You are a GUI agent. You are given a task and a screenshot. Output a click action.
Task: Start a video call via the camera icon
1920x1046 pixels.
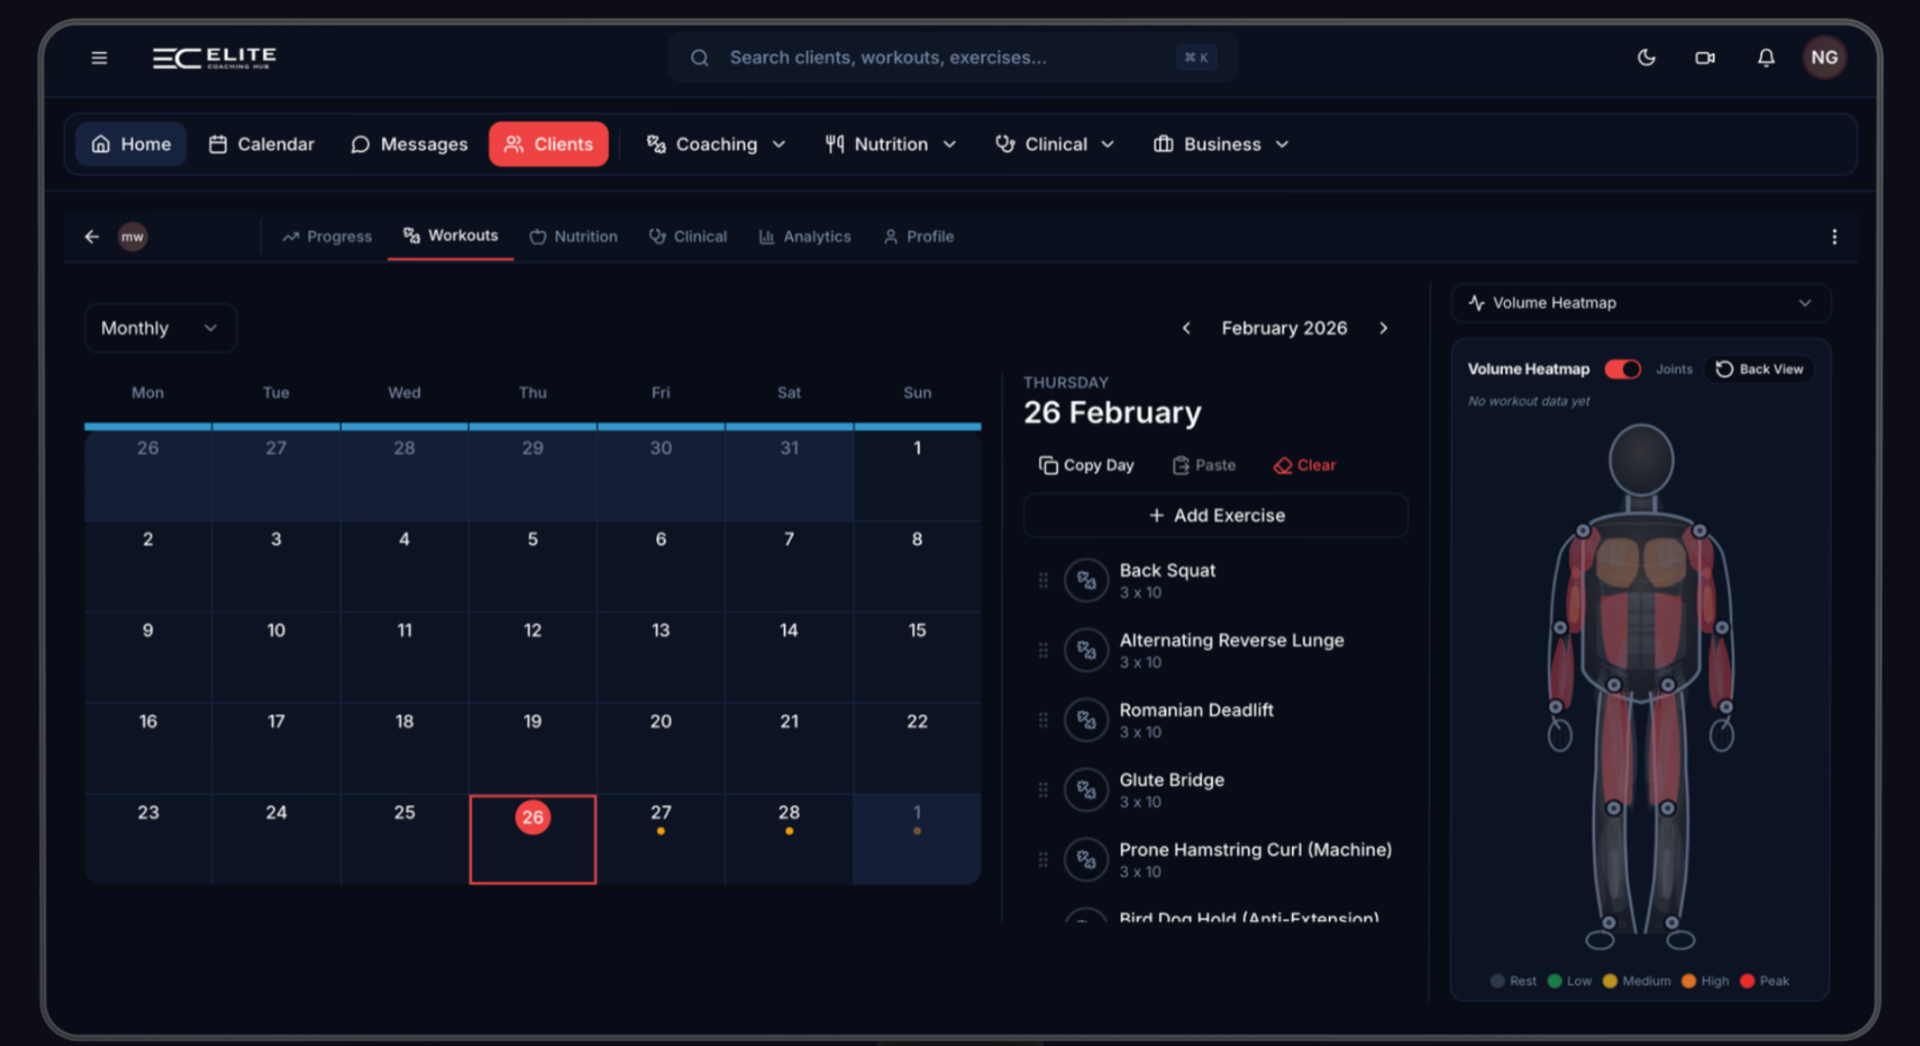1705,57
